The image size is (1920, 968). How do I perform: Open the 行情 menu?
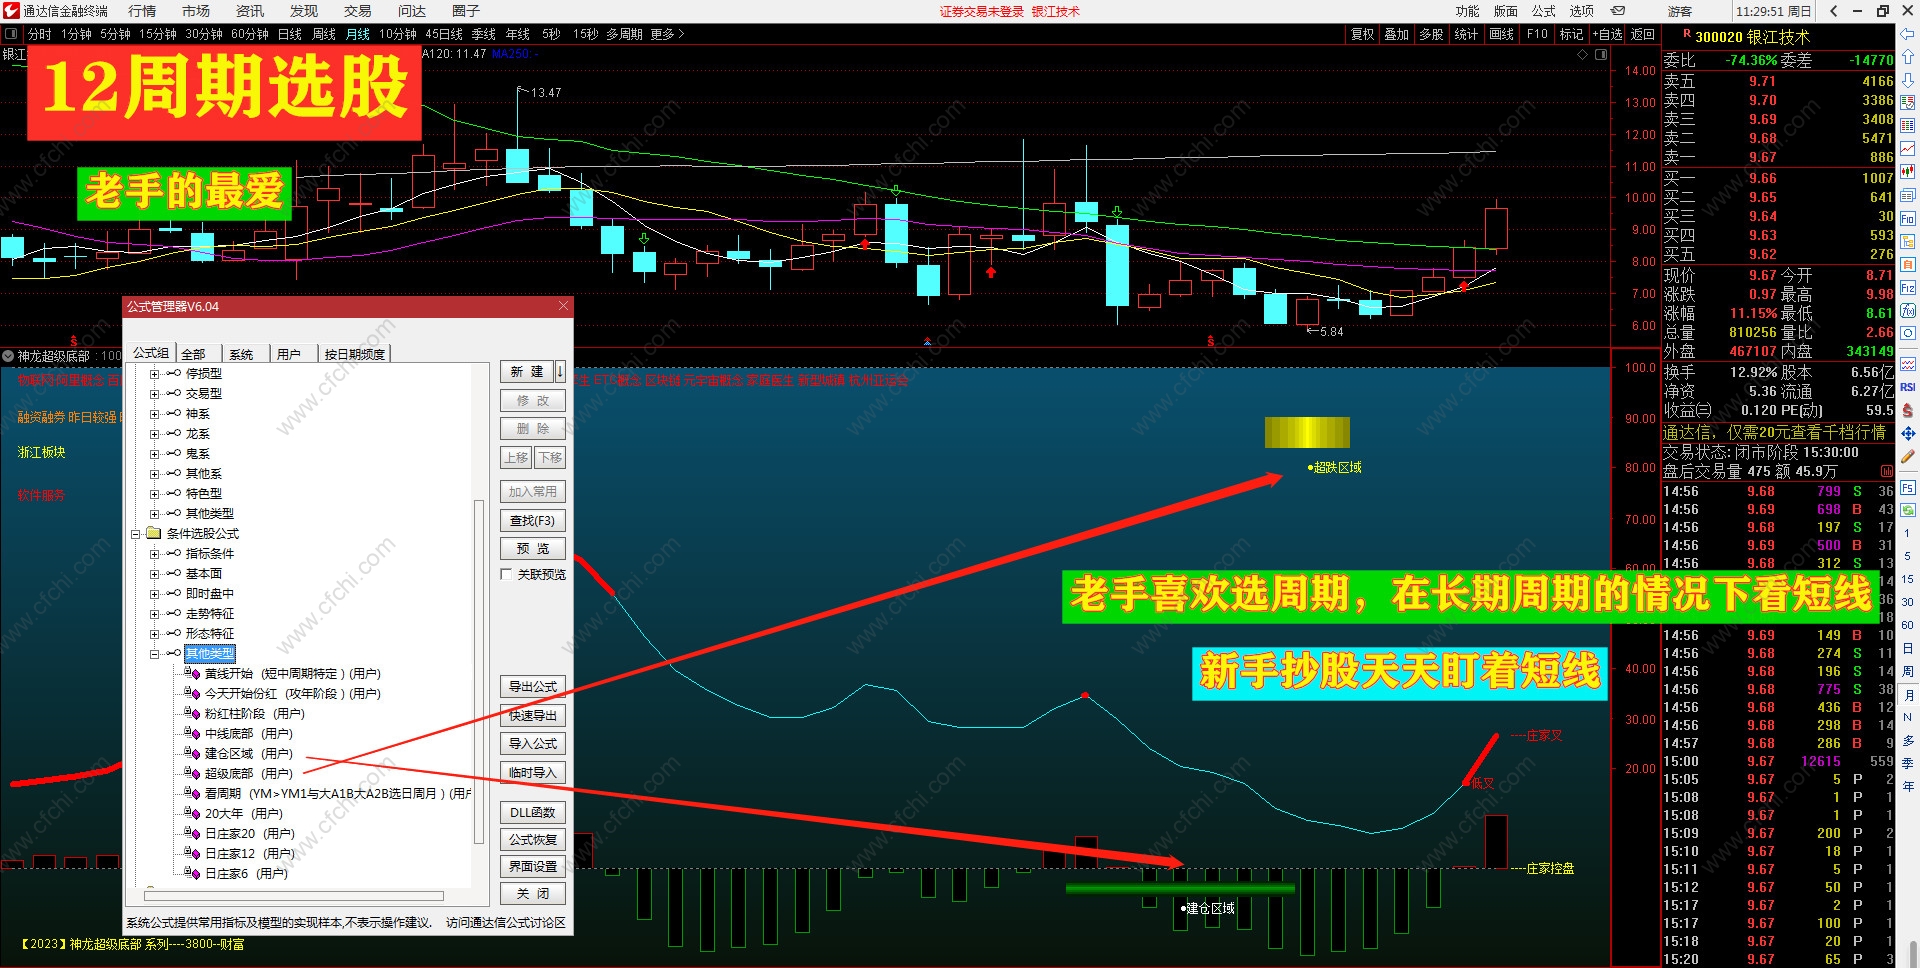click(142, 11)
